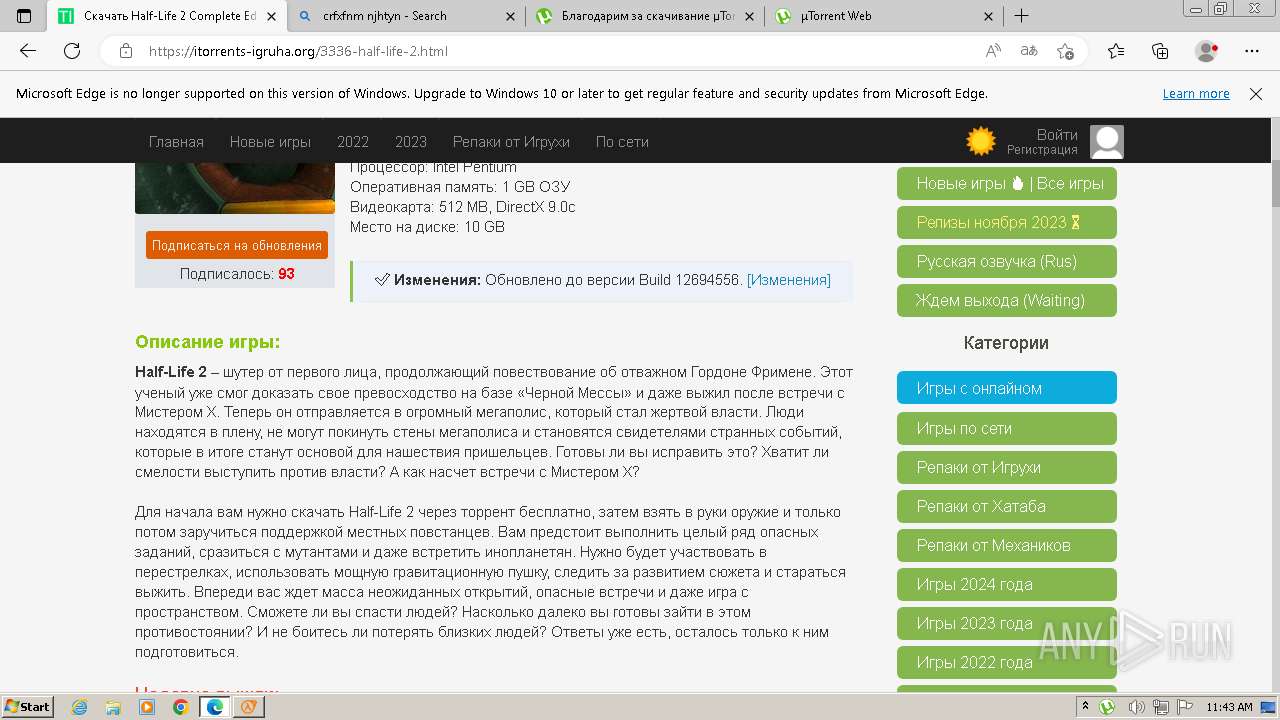Viewport: 1280px width, 720px height.
Task: Open Репаки от Игрухи in top menu
Action: (x=511, y=142)
